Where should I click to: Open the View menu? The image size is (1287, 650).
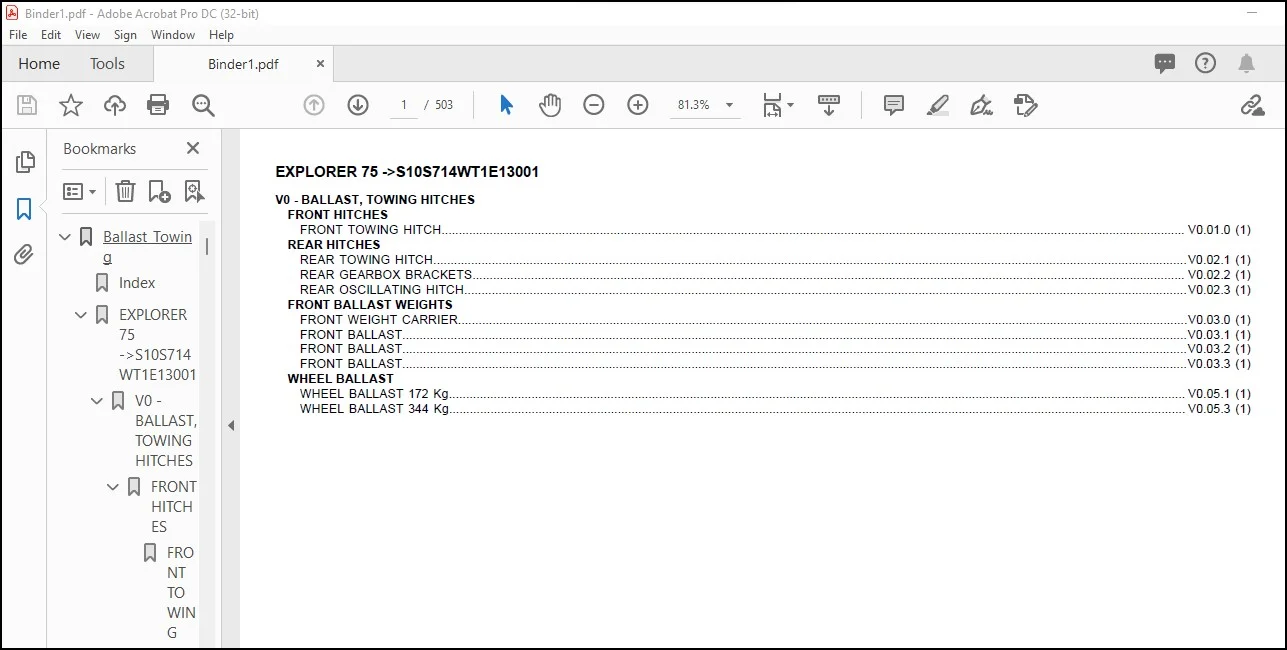point(88,34)
